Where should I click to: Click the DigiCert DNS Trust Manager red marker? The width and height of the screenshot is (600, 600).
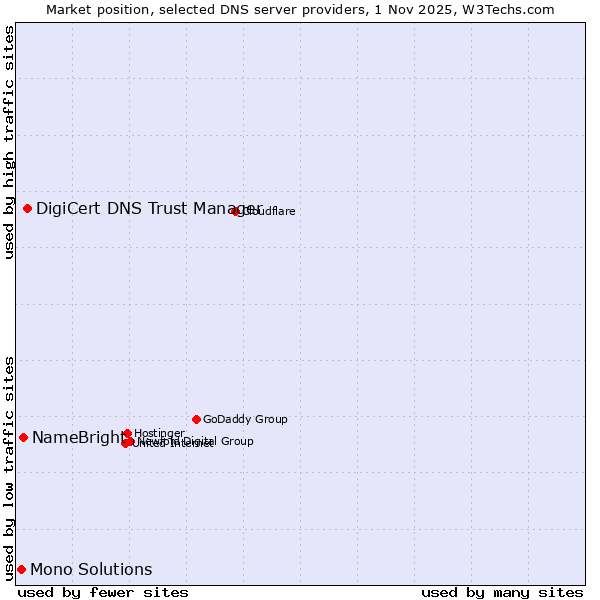27,208
